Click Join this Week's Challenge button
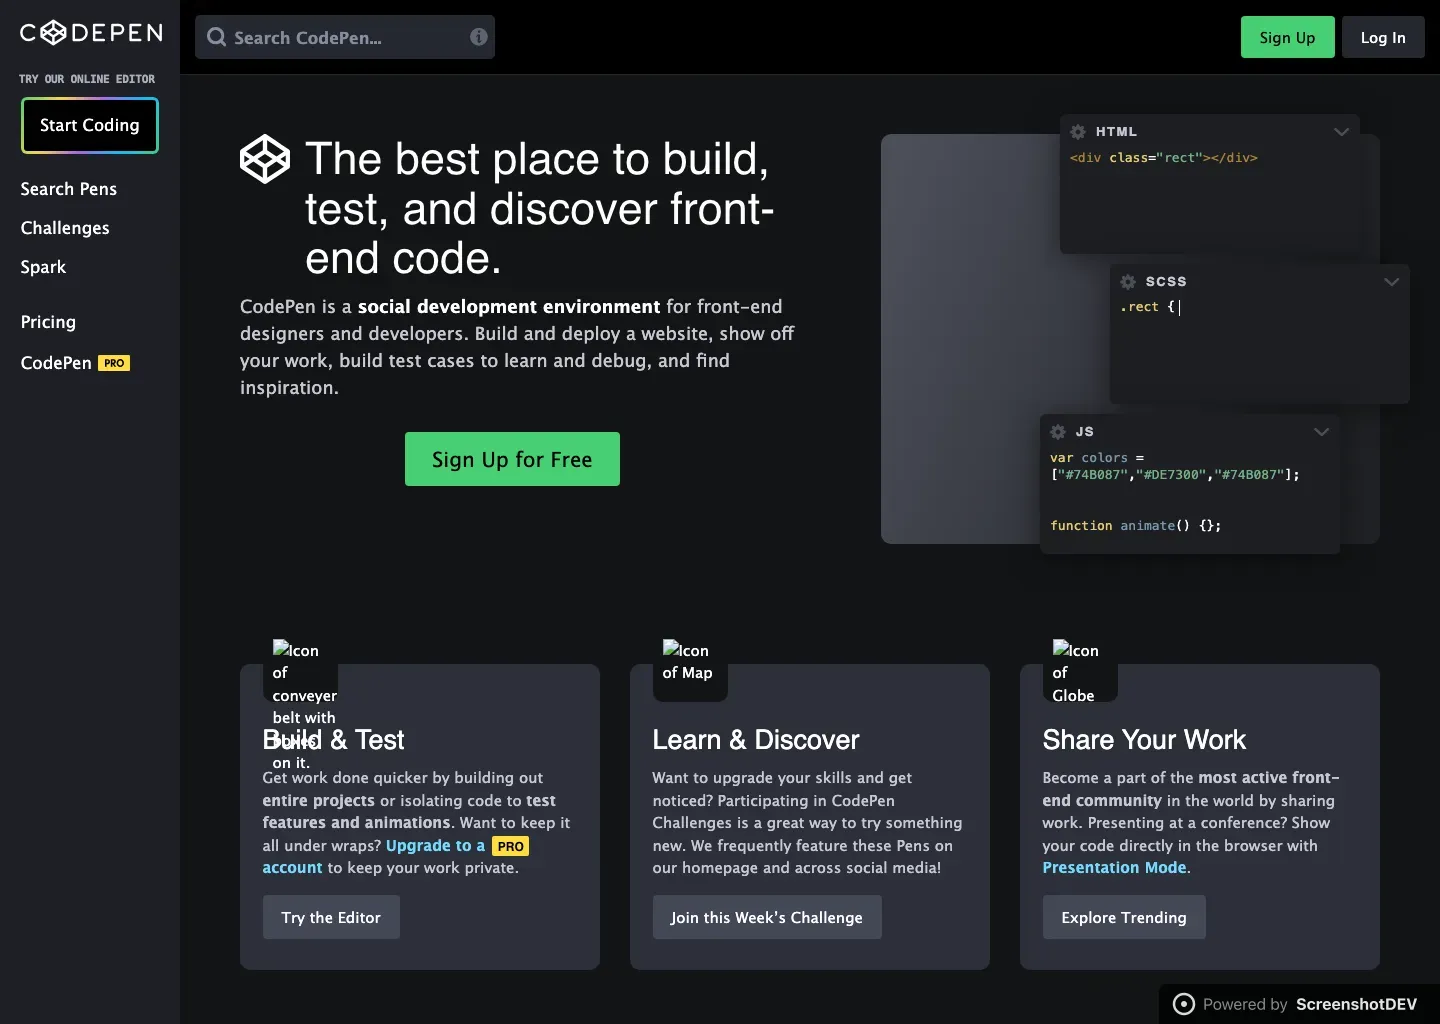Image resolution: width=1440 pixels, height=1024 pixels. [767, 917]
